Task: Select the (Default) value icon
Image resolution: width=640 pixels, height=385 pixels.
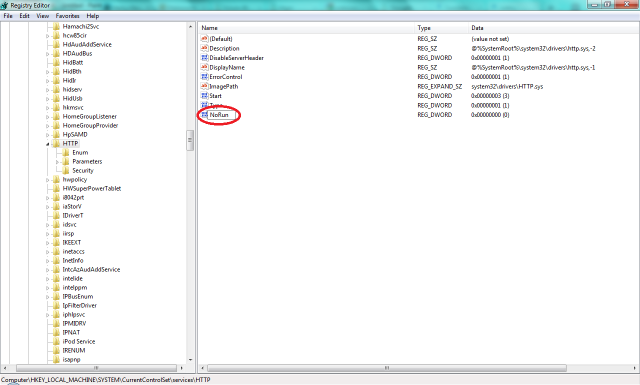Action: [x=204, y=38]
